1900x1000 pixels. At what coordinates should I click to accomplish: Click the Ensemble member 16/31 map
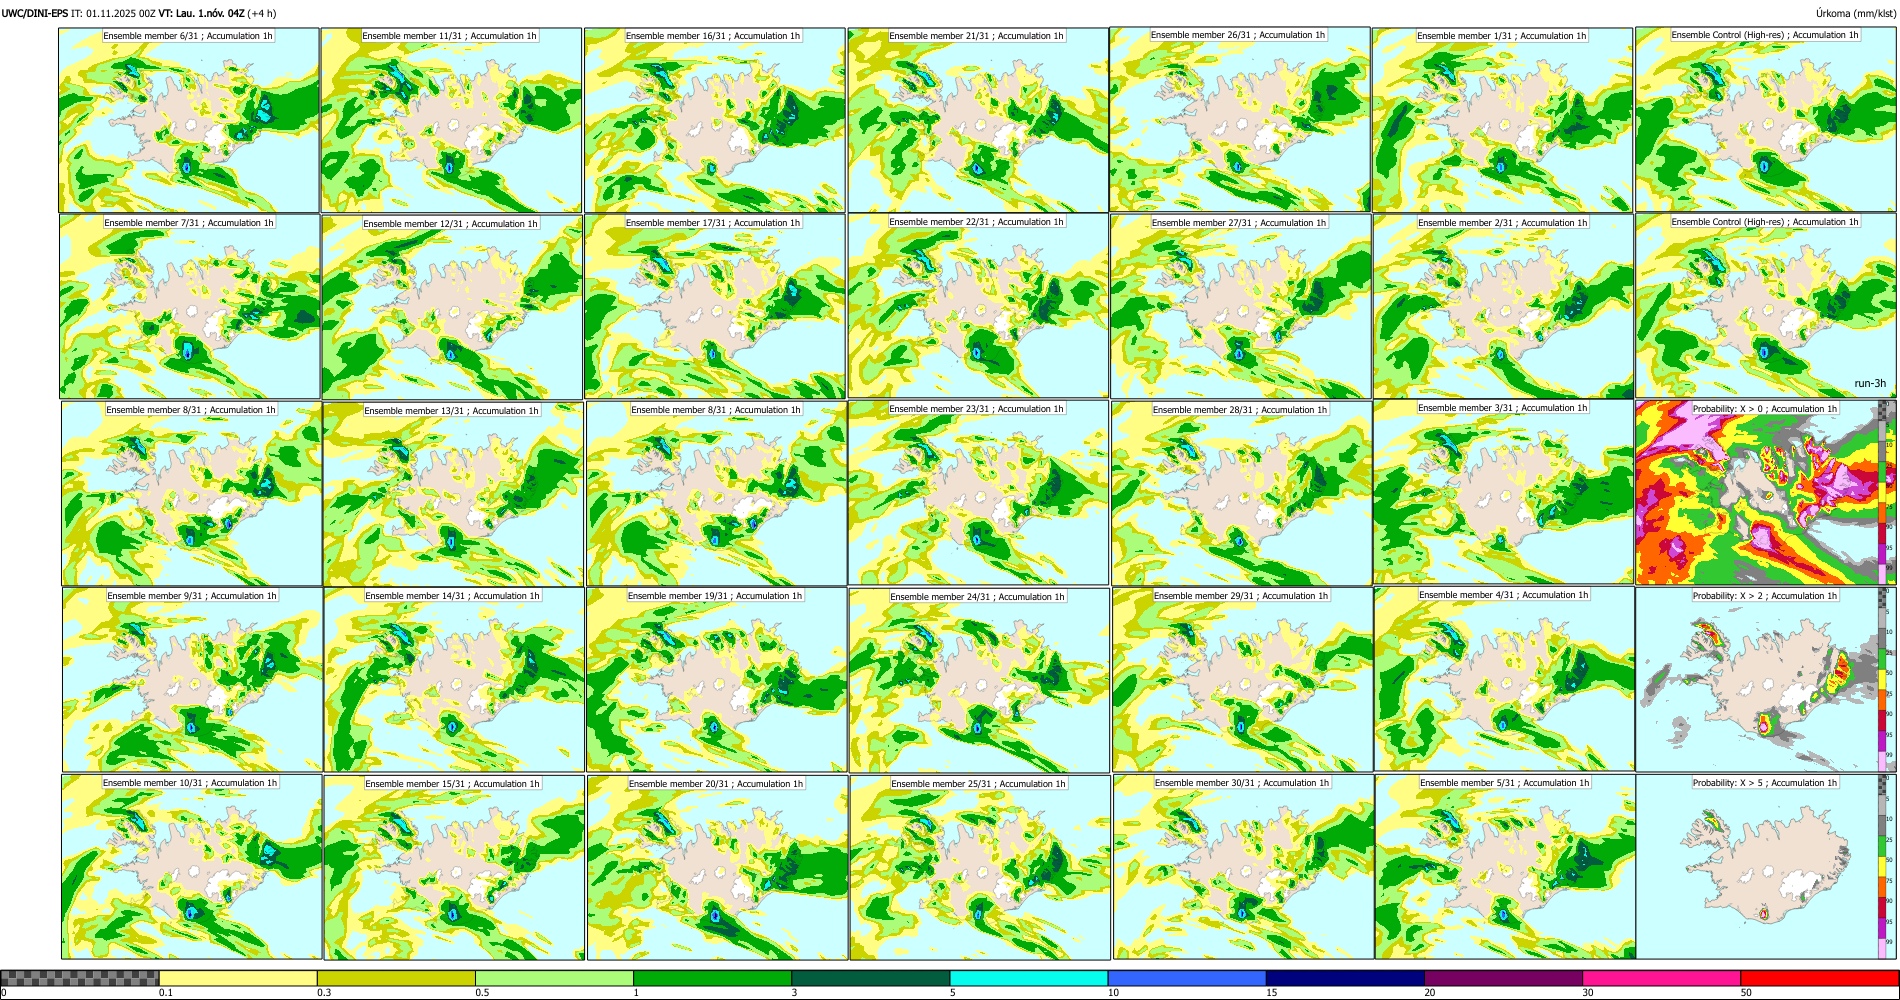[x=715, y=120]
